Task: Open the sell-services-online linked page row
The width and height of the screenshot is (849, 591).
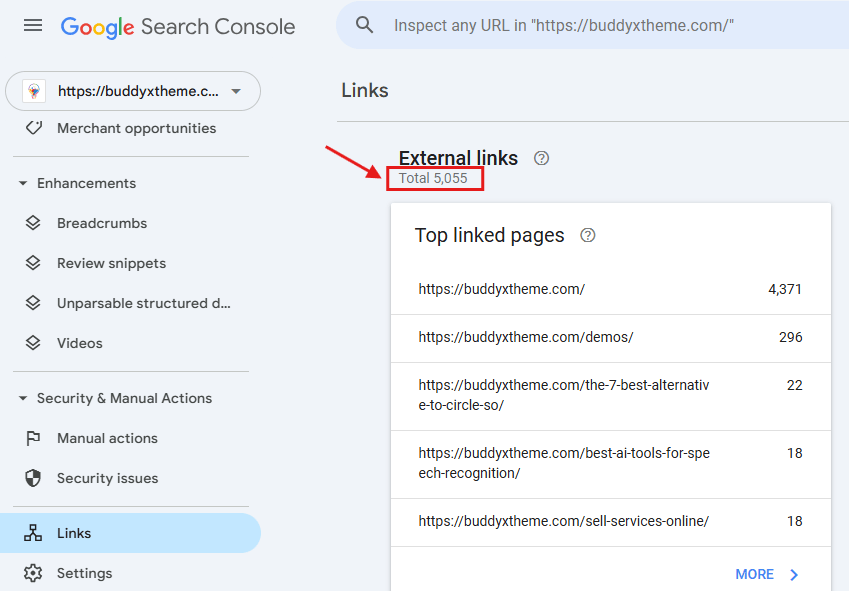Action: pyautogui.click(x=611, y=522)
